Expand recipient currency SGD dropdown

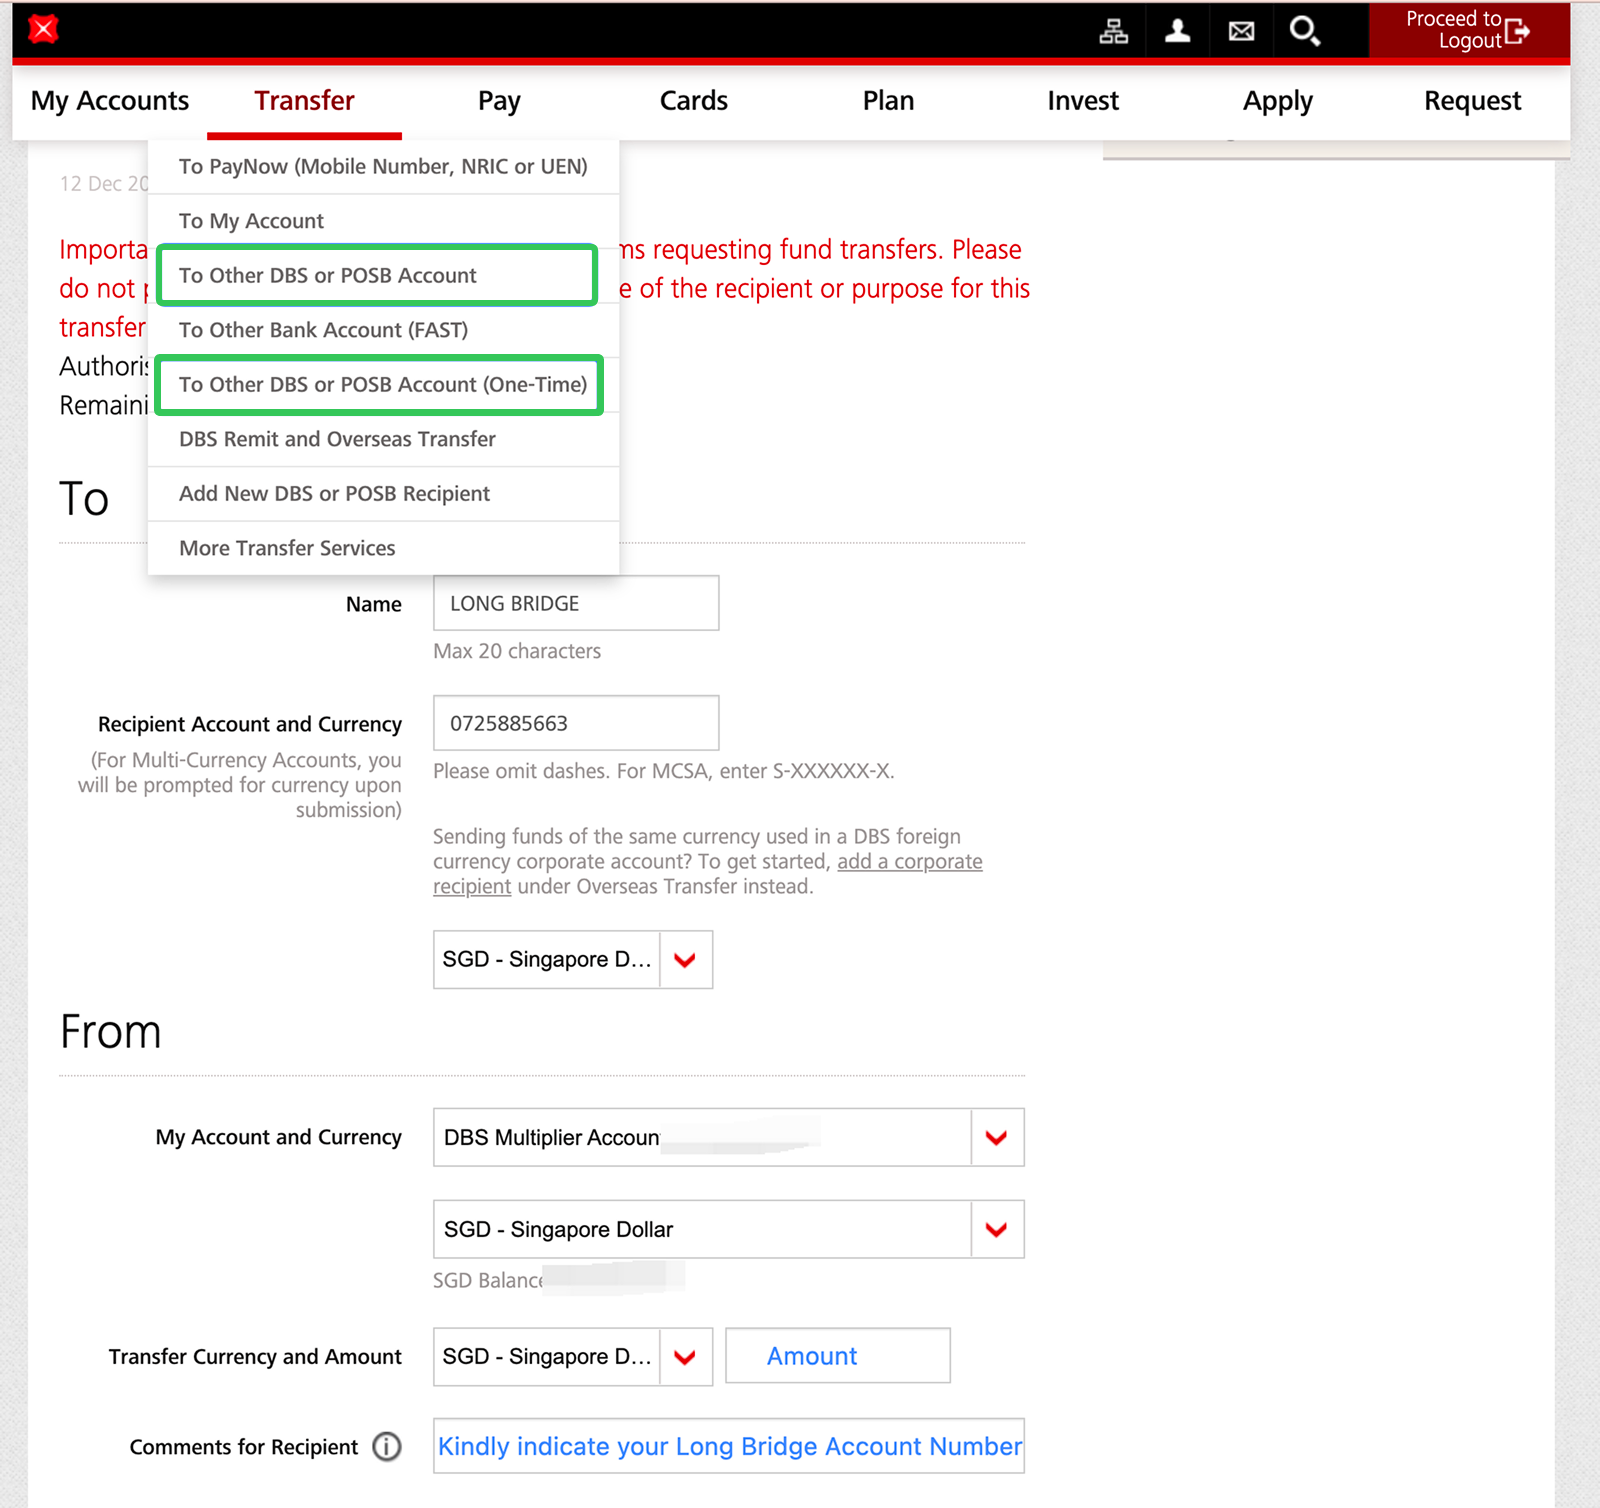[x=685, y=960]
